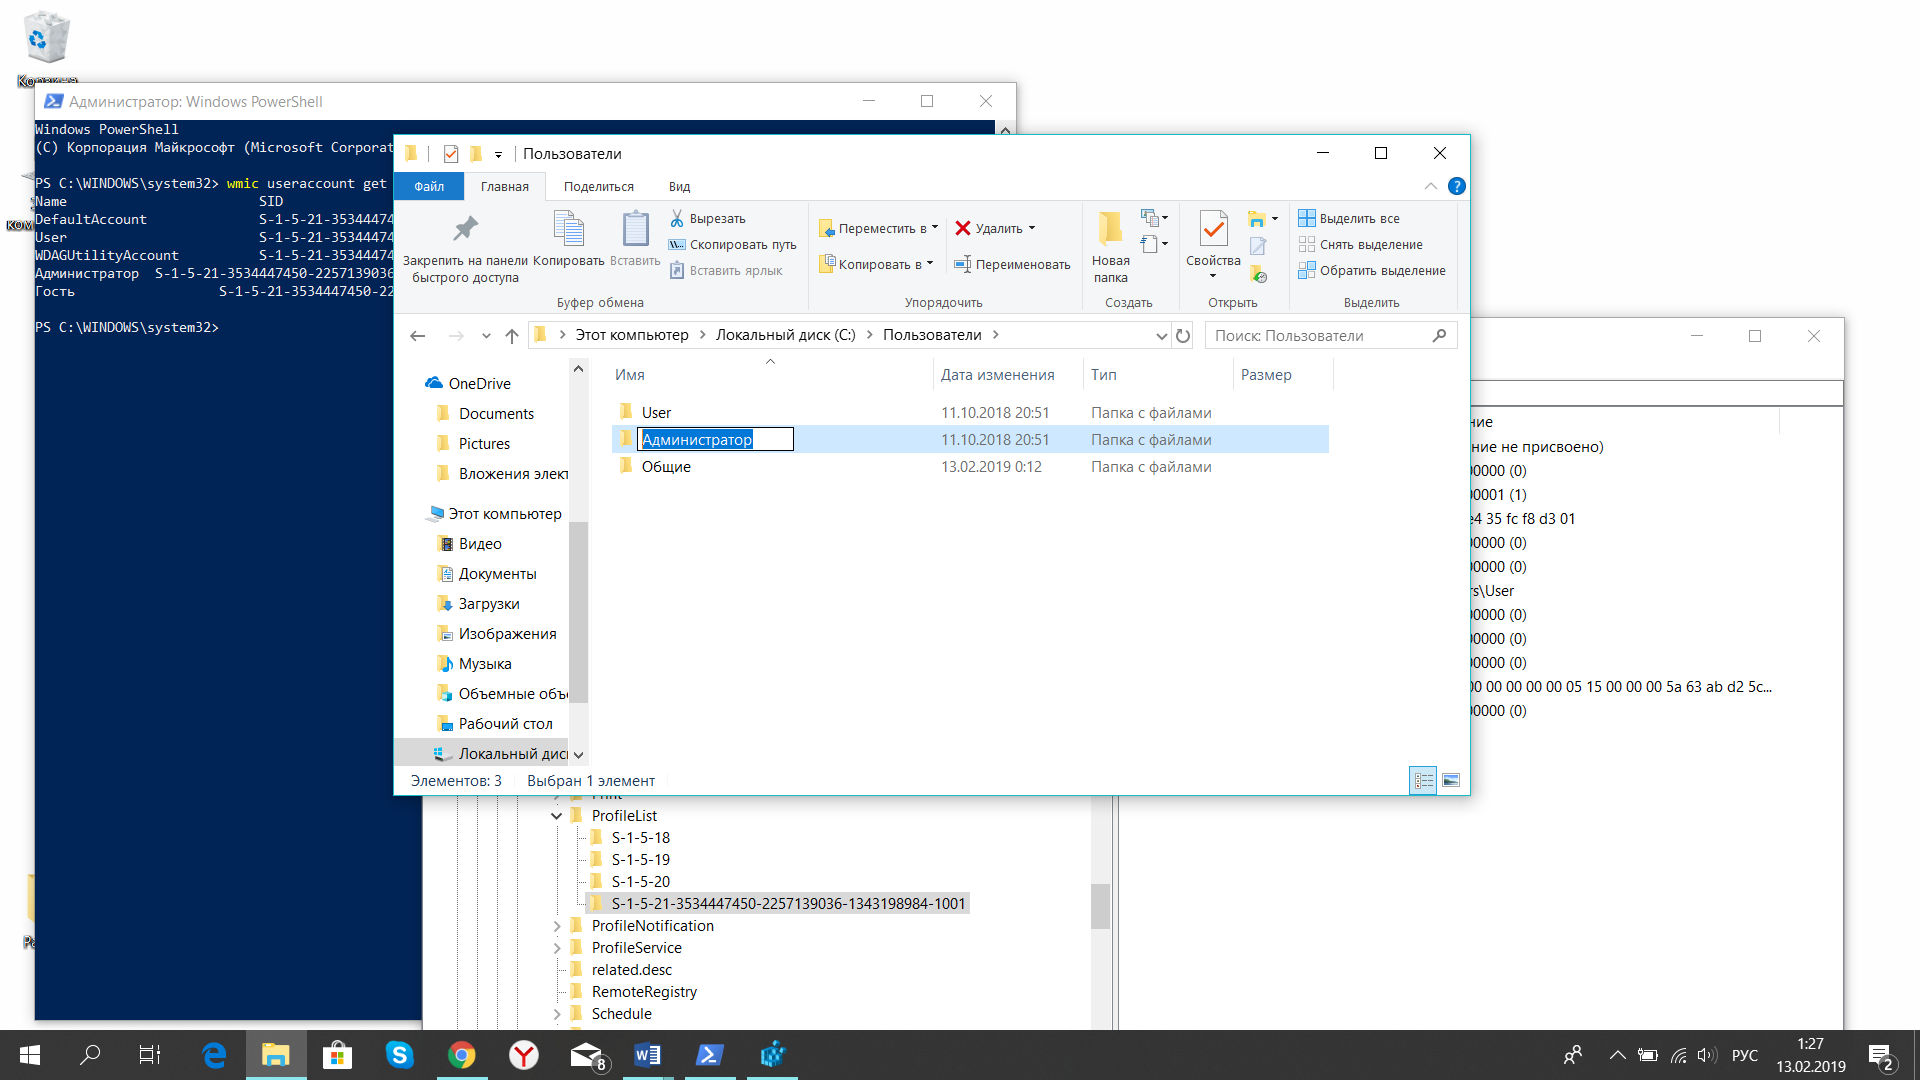1920x1080 pixels.
Task: Select the 'Поделиться' (Share) tab in ribbon
Action: point(599,186)
